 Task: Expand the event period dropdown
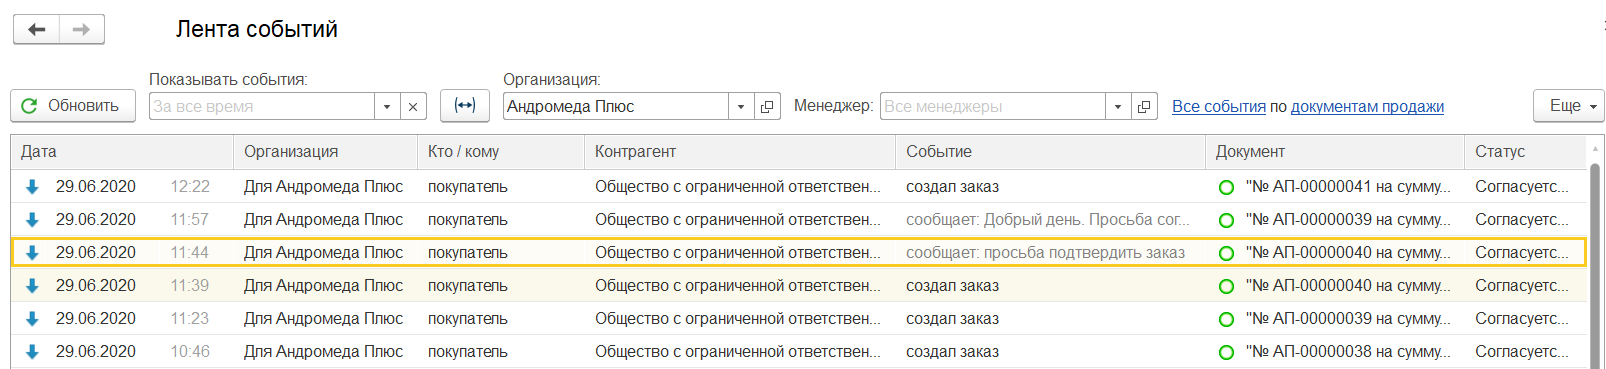coord(387,106)
